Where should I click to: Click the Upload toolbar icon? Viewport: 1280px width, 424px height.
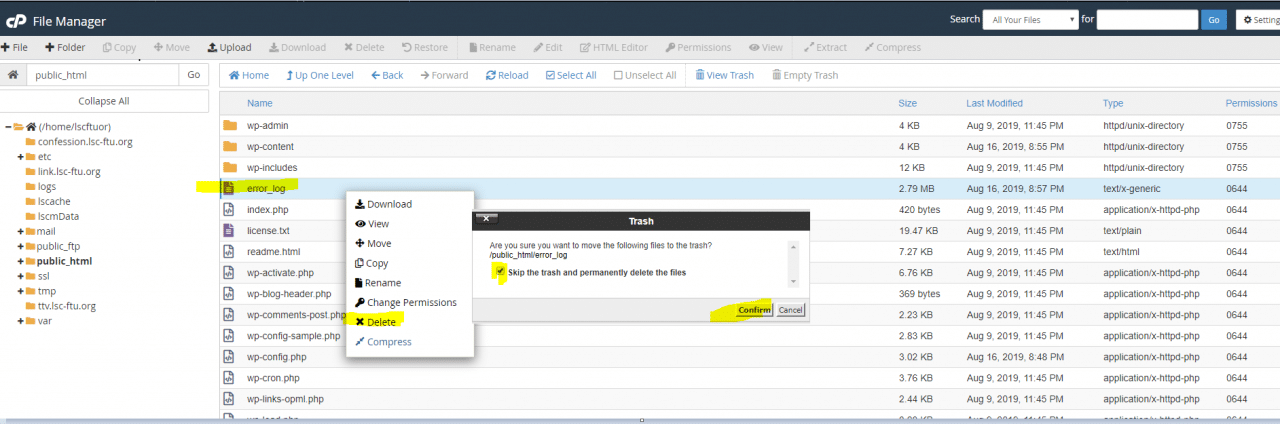point(212,47)
